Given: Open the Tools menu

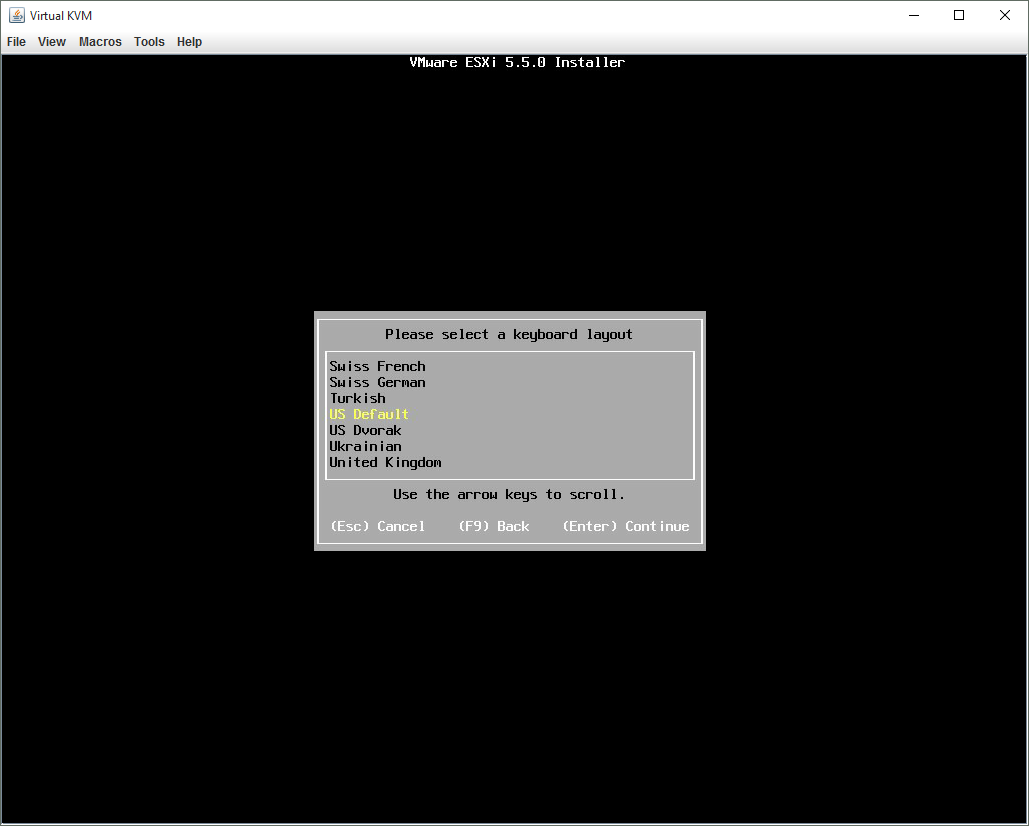Looking at the screenshot, I should coord(149,42).
